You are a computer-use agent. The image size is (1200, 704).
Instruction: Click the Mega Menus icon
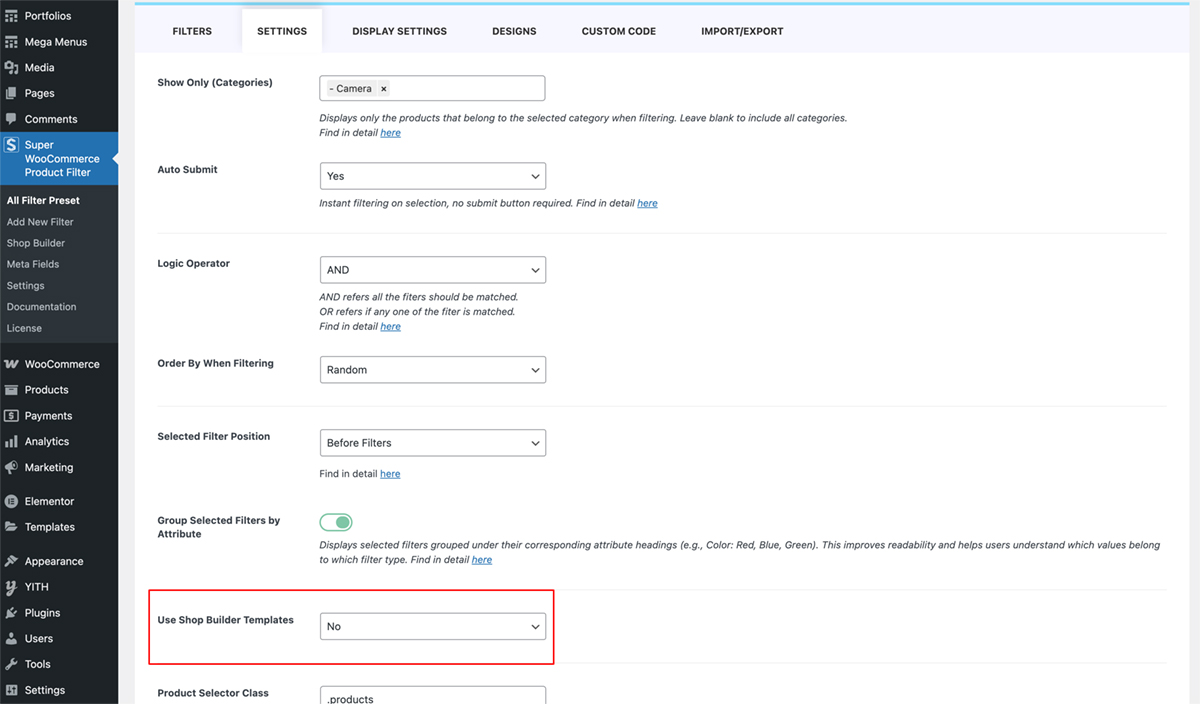[12, 42]
